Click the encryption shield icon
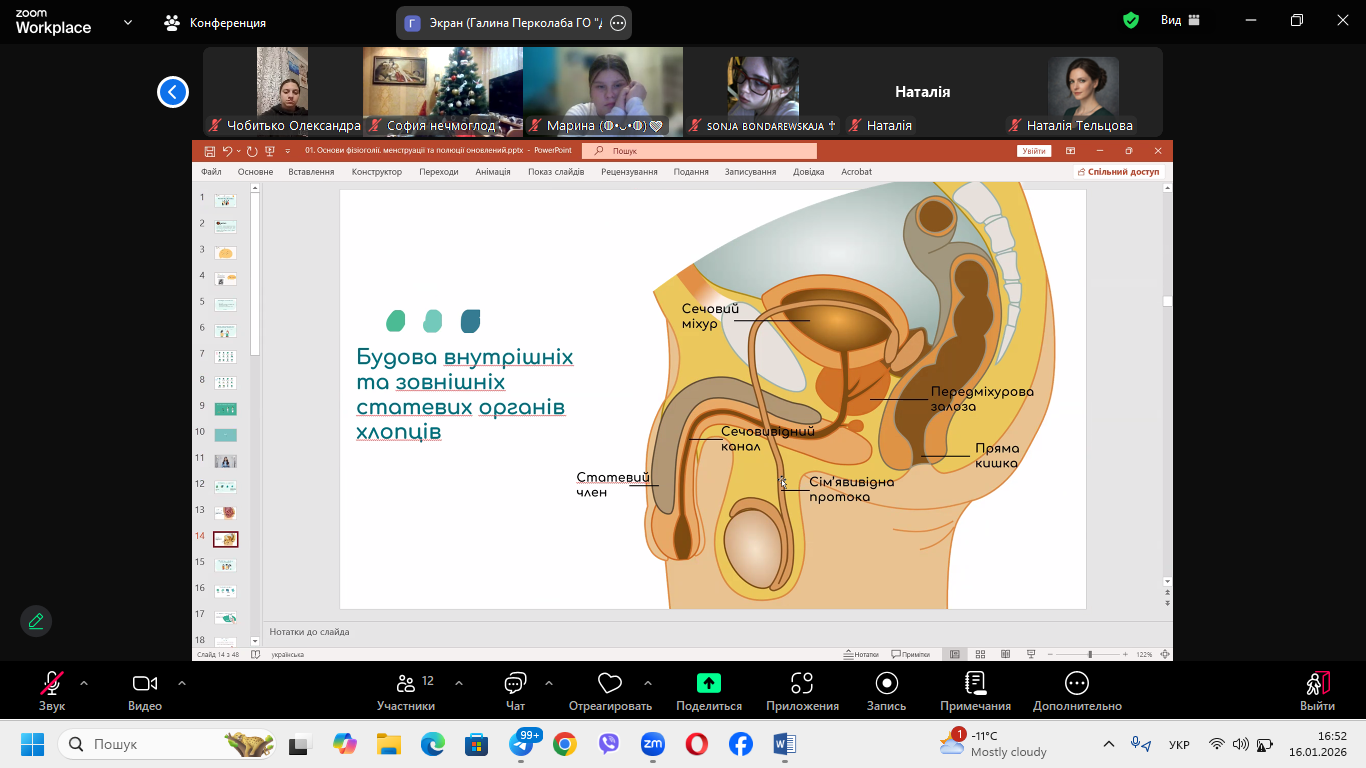This screenshot has height=768, width=1366. coord(1131,21)
